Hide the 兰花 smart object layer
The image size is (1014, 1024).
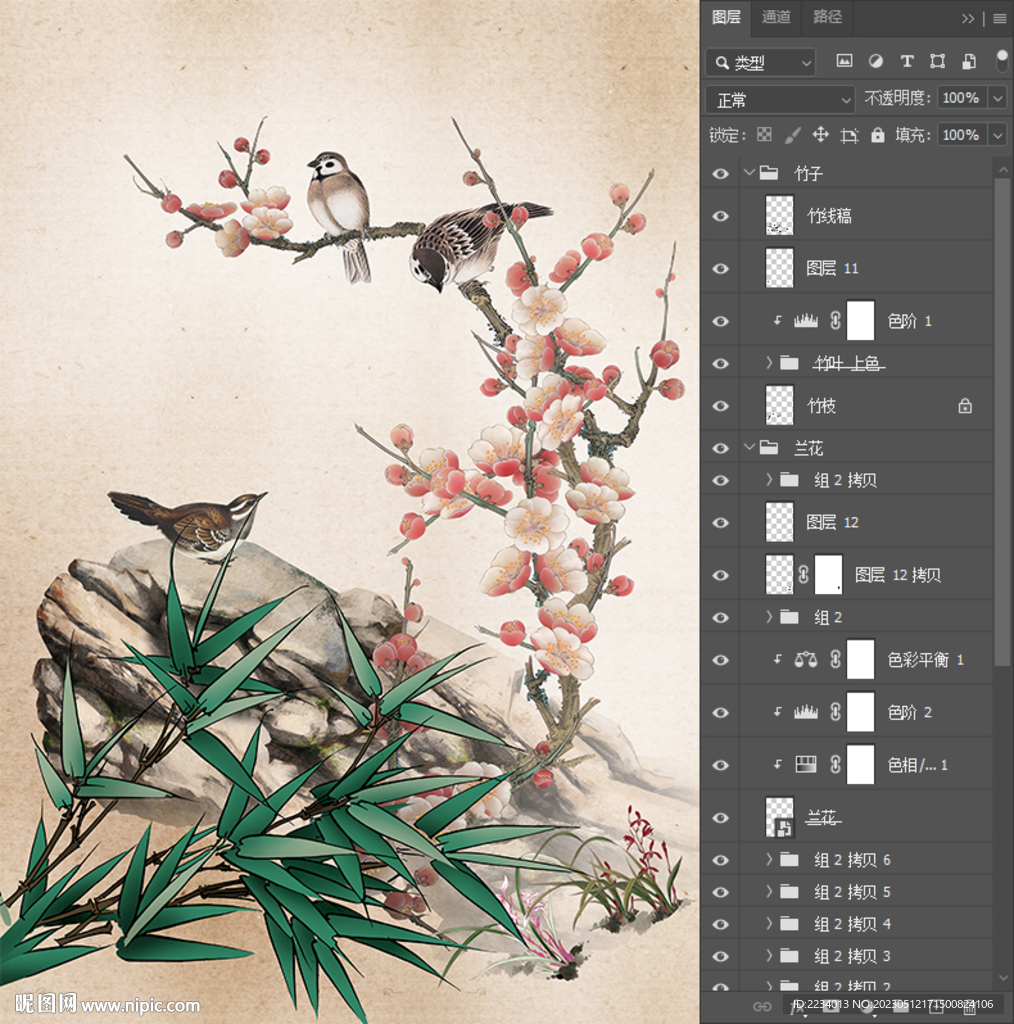coord(720,818)
